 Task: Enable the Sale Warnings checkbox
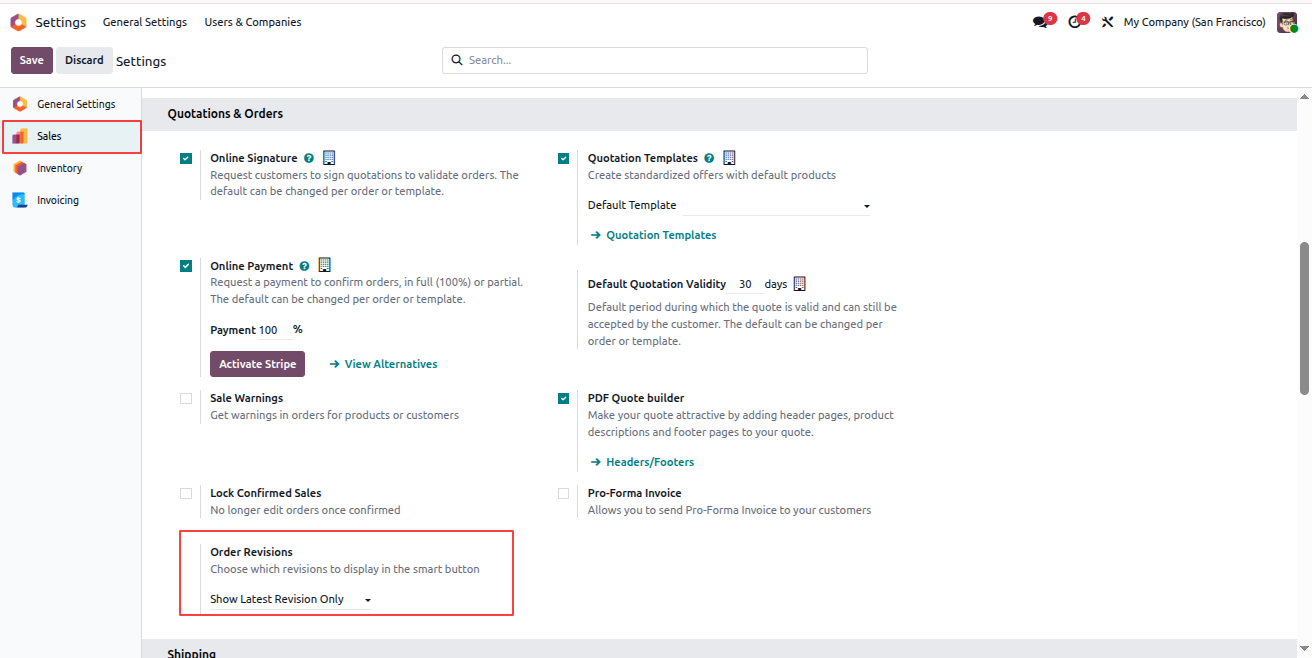(186, 398)
